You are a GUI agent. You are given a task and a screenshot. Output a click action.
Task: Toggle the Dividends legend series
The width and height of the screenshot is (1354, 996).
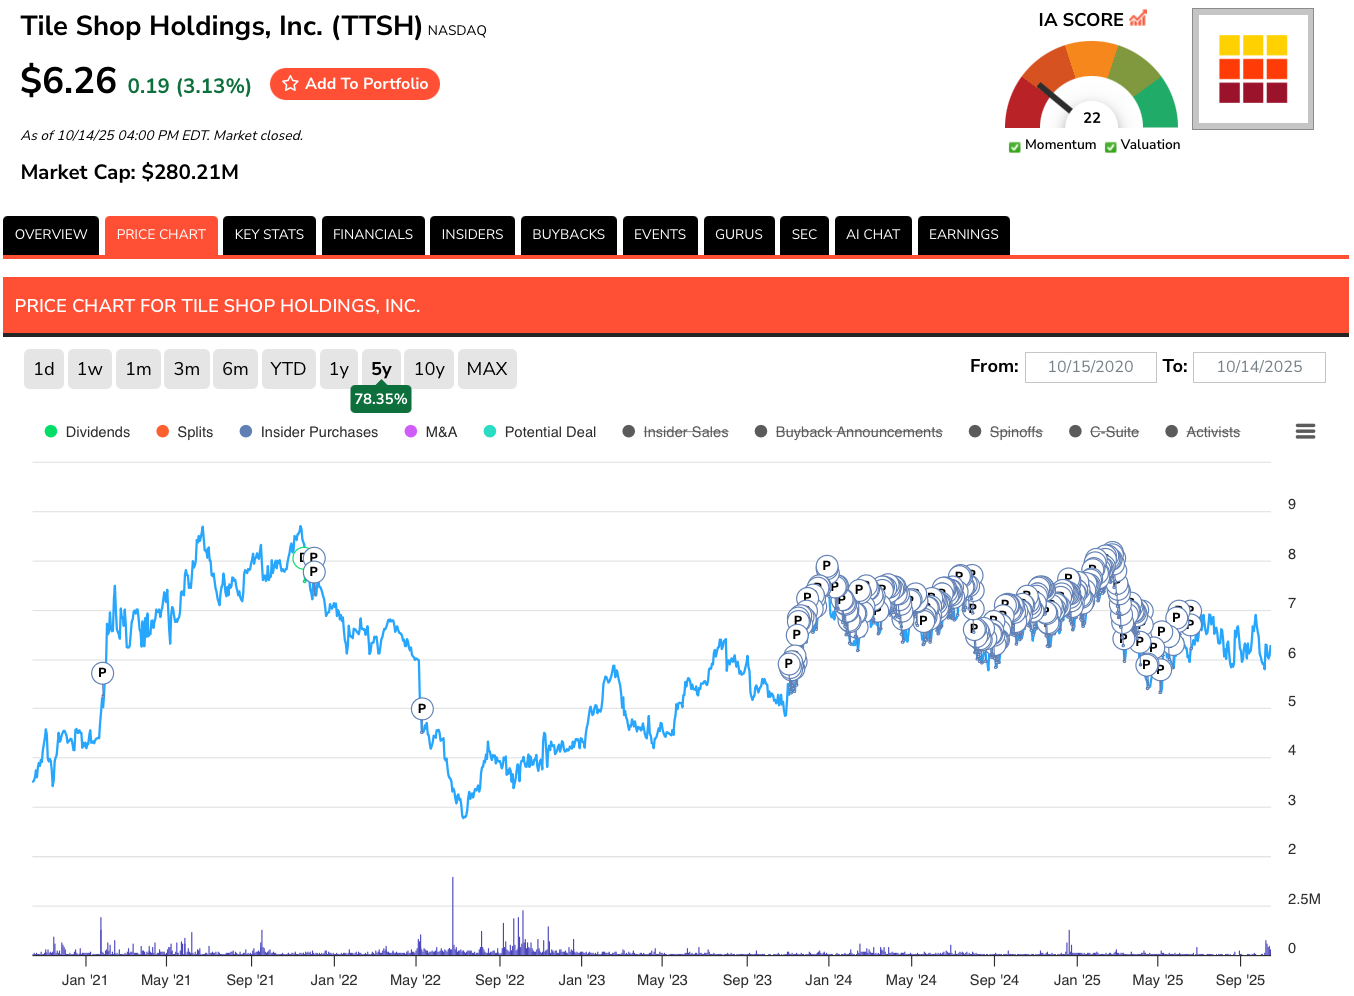point(88,432)
